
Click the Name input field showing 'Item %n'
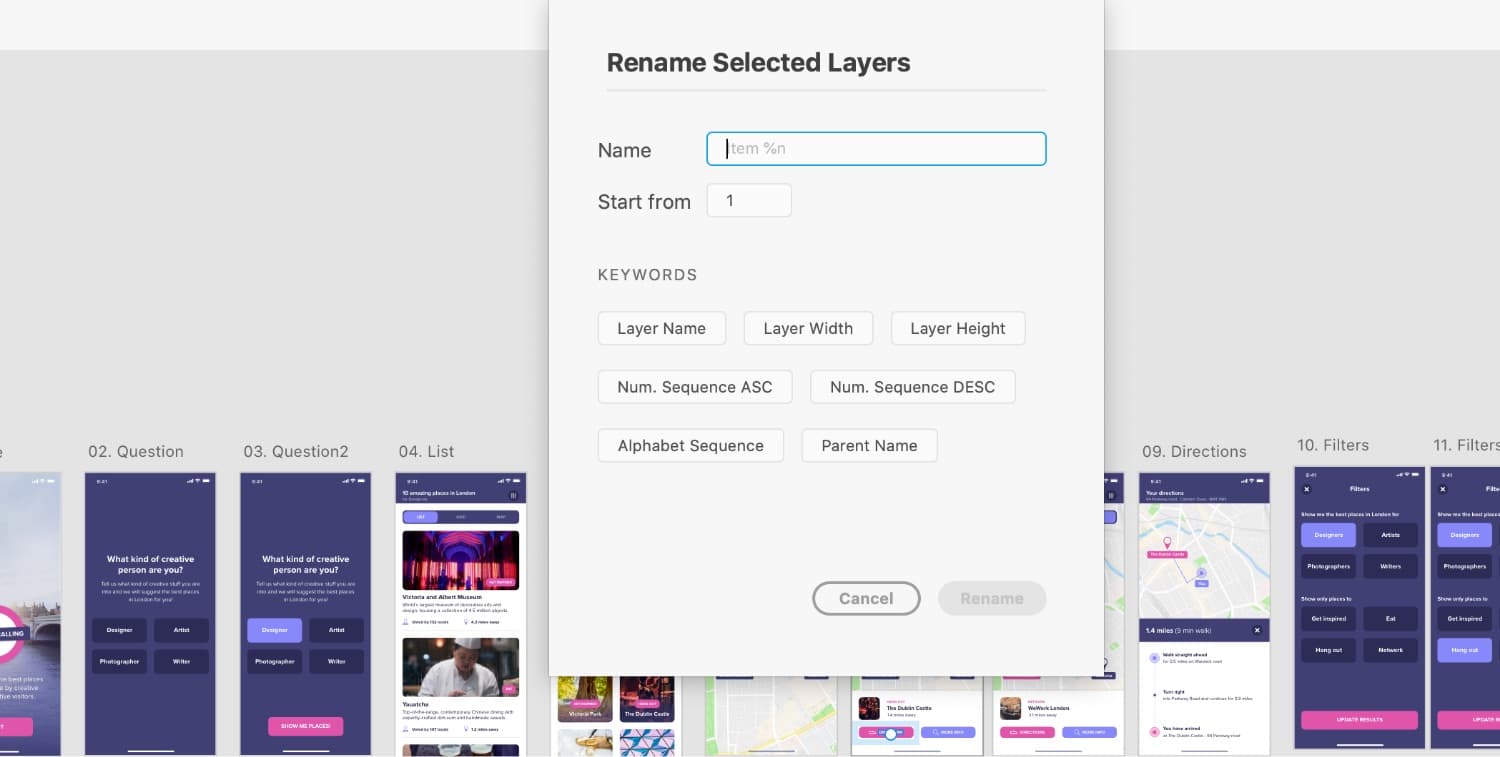pyautogui.click(x=875, y=148)
